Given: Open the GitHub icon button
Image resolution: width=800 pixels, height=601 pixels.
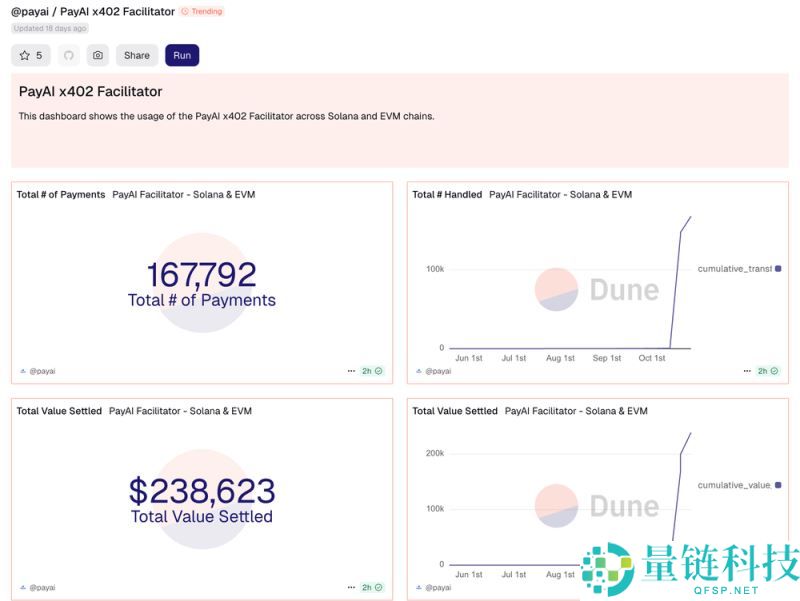Looking at the screenshot, I should pyautogui.click(x=69, y=55).
